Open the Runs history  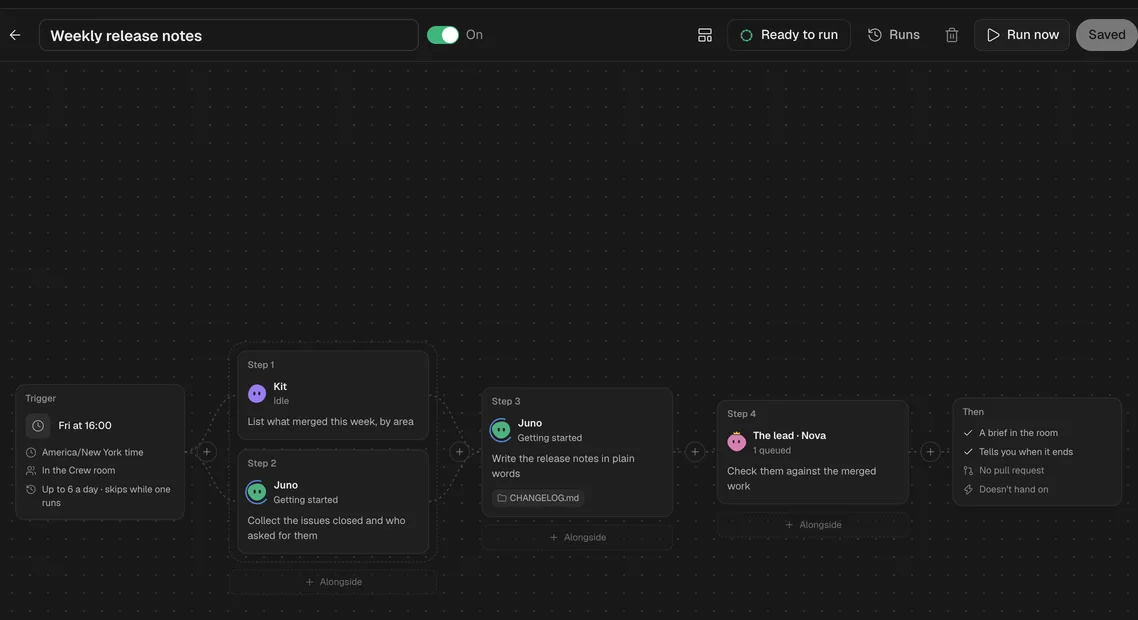click(x=894, y=35)
